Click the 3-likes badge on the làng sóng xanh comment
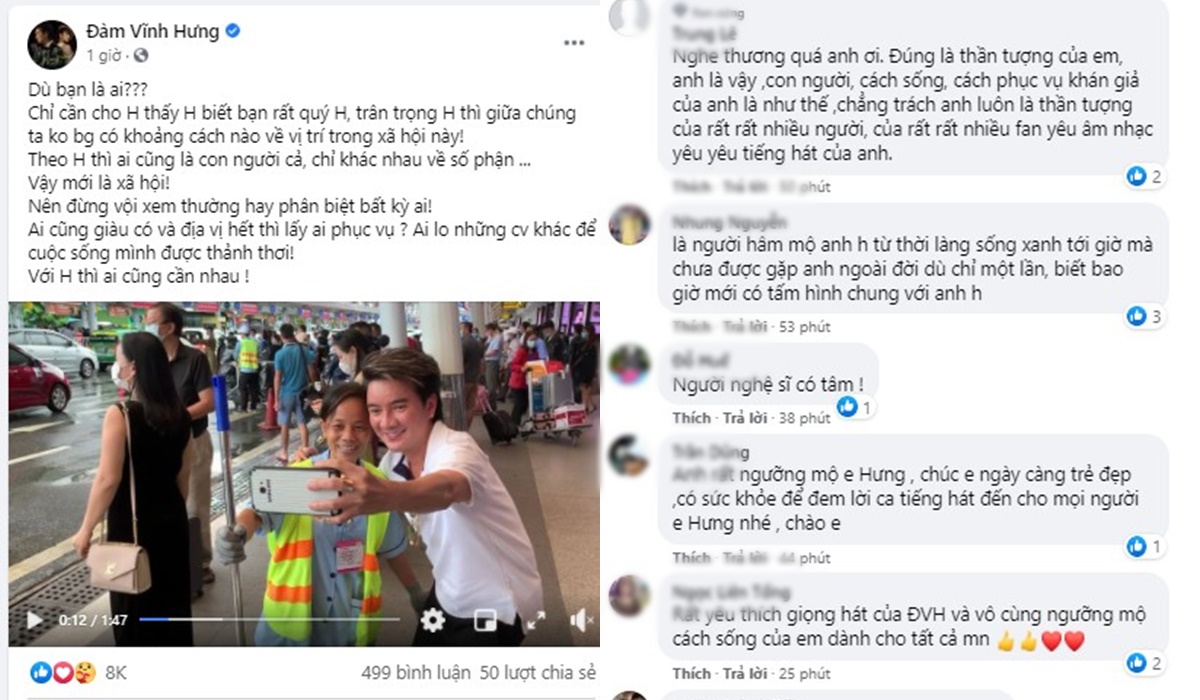The height and width of the screenshot is (700, 1200). click(1143, 317)
